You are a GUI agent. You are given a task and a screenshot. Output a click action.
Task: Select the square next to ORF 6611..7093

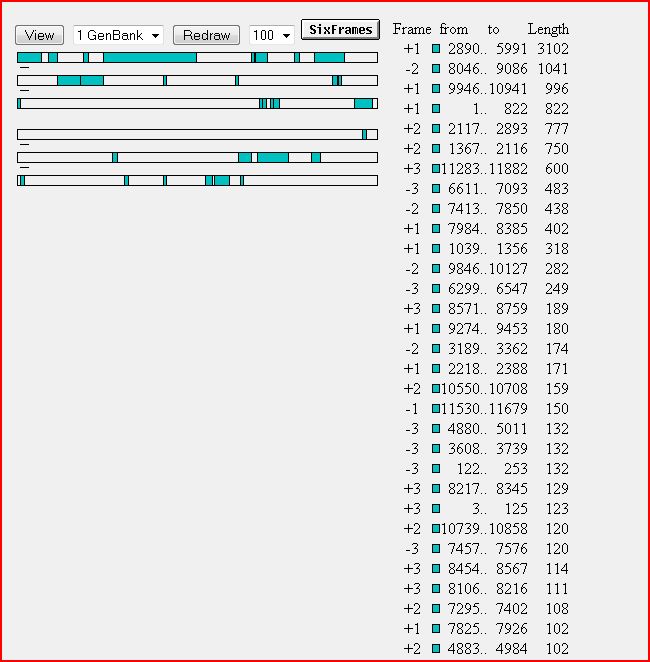point(436,189)
